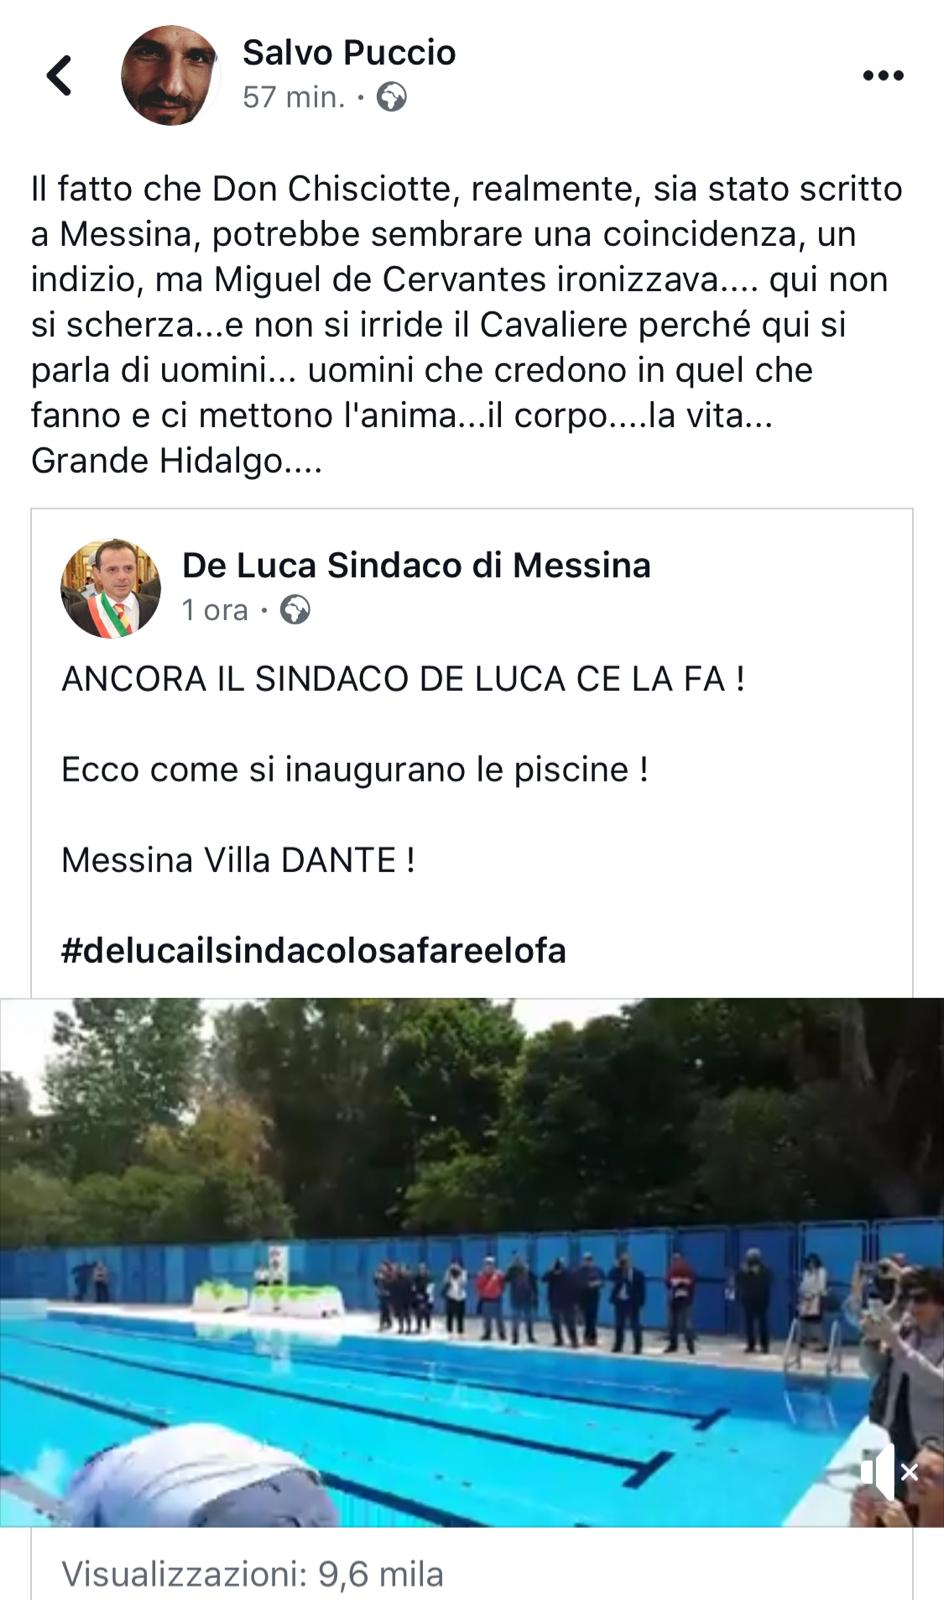The width and height of the screenshot is (944, 1600).
Task: Tap the Visualizzazioni: 9,6 mila view count
Action: [x=253, y=1574]
